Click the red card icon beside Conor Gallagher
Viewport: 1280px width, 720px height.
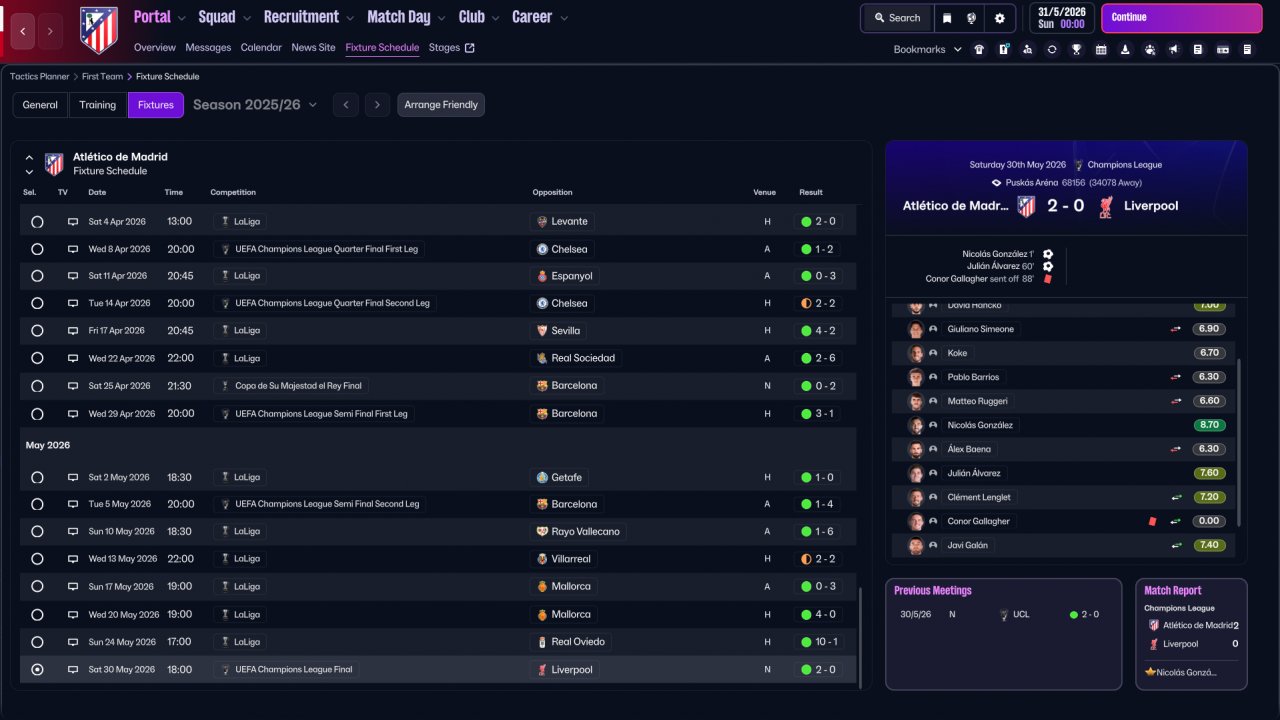1153,521
